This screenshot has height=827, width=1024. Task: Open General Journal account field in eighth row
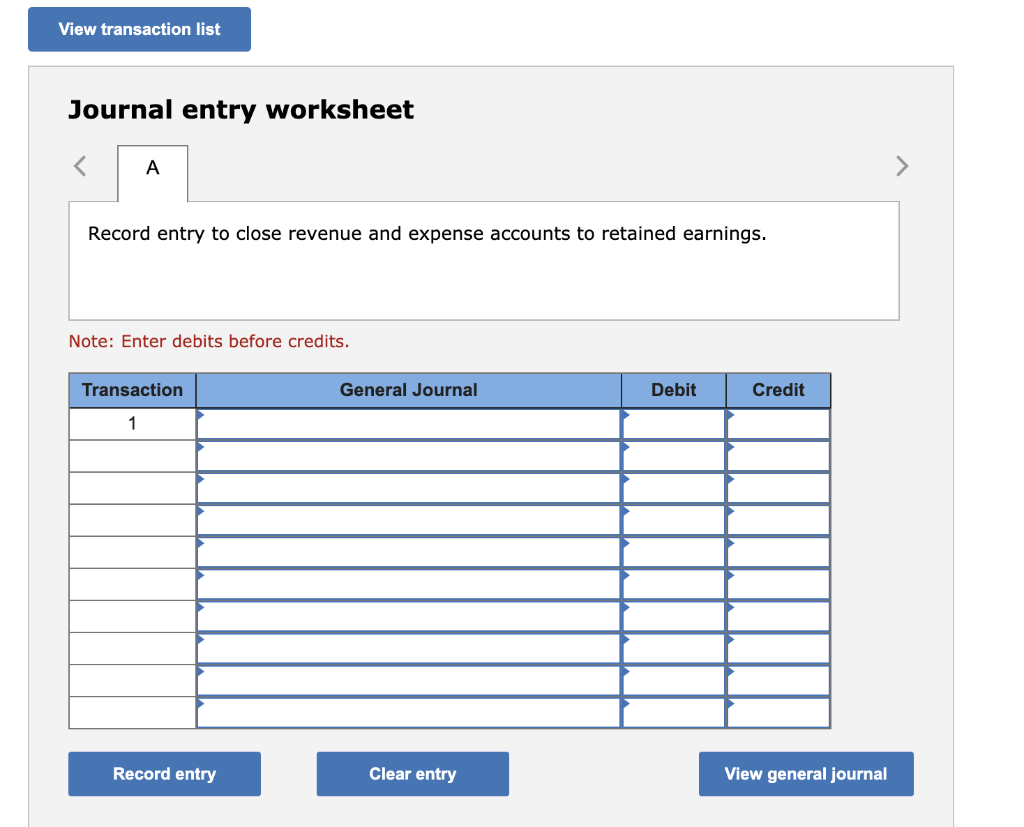(409, 648)
